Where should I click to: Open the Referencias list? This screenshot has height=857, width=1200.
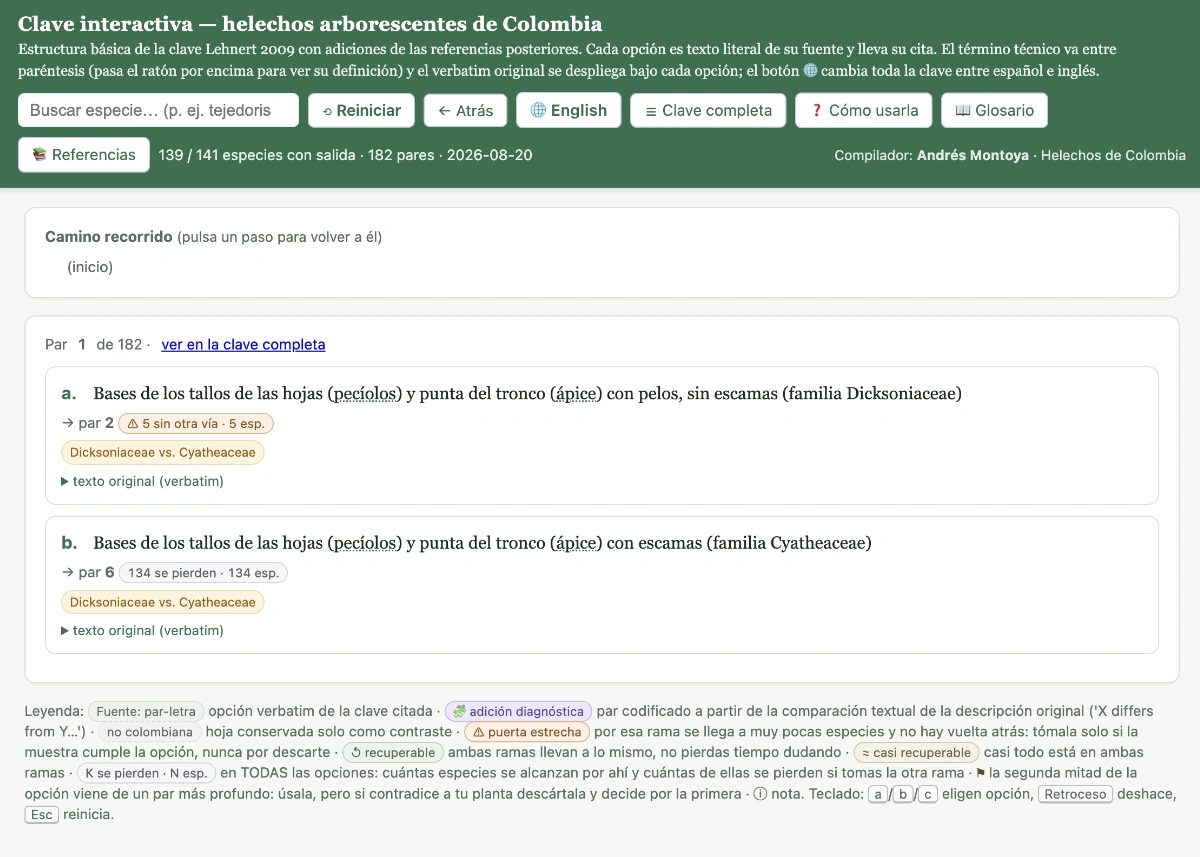tap(84, 155)
